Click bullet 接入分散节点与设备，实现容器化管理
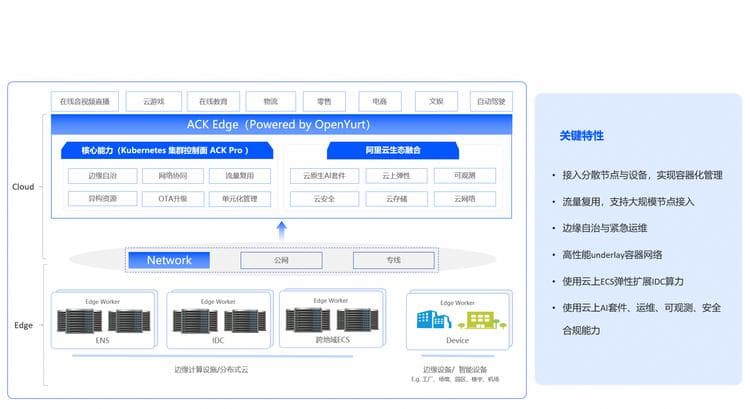Screen dimensions: 750x409 pos(642,175)
